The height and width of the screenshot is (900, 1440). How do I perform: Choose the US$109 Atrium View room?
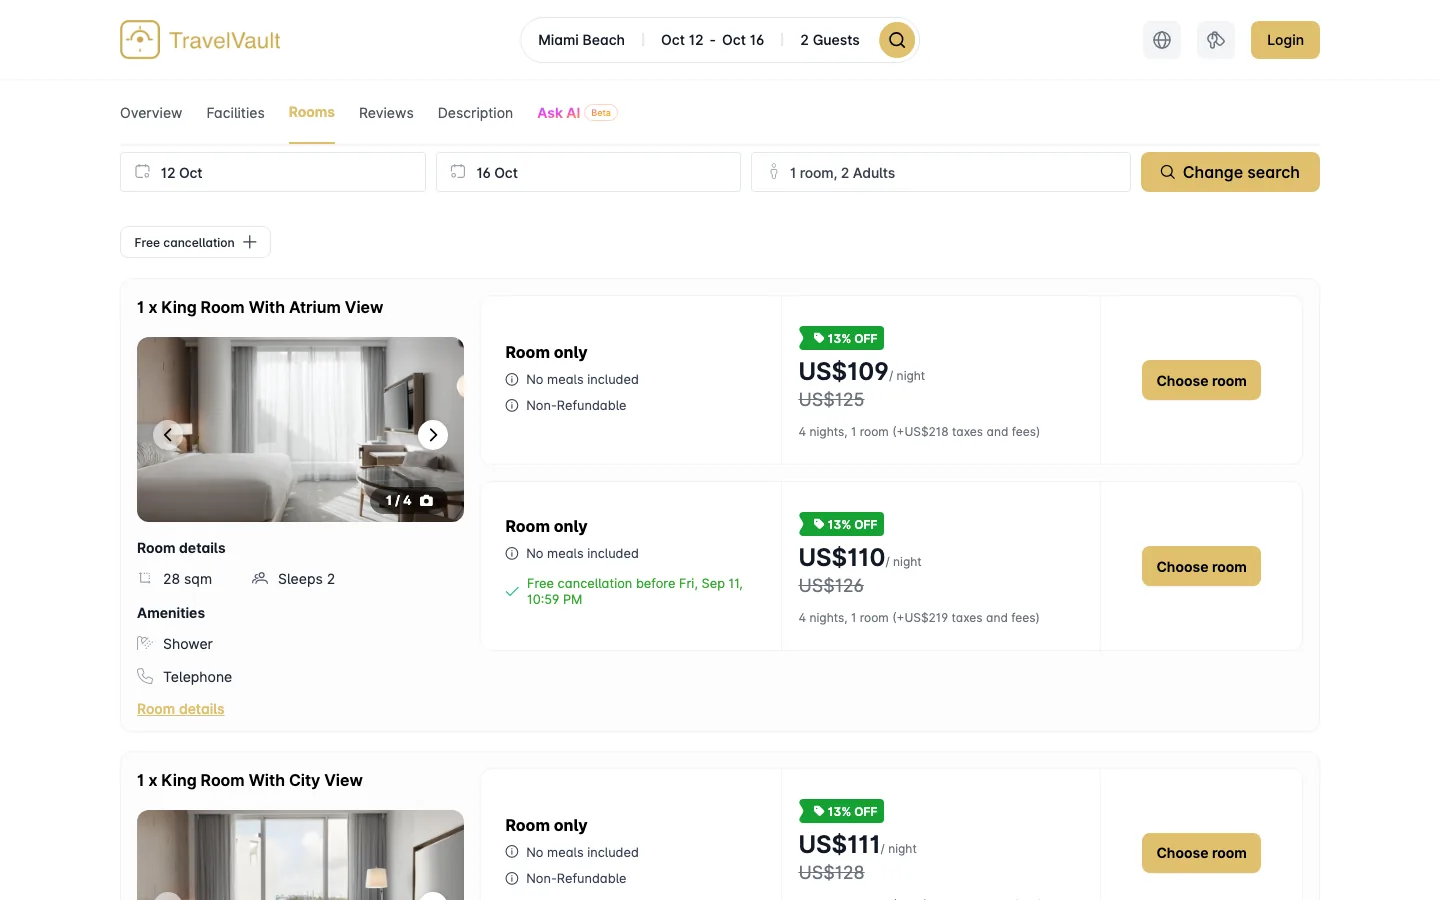(1201, 380)
